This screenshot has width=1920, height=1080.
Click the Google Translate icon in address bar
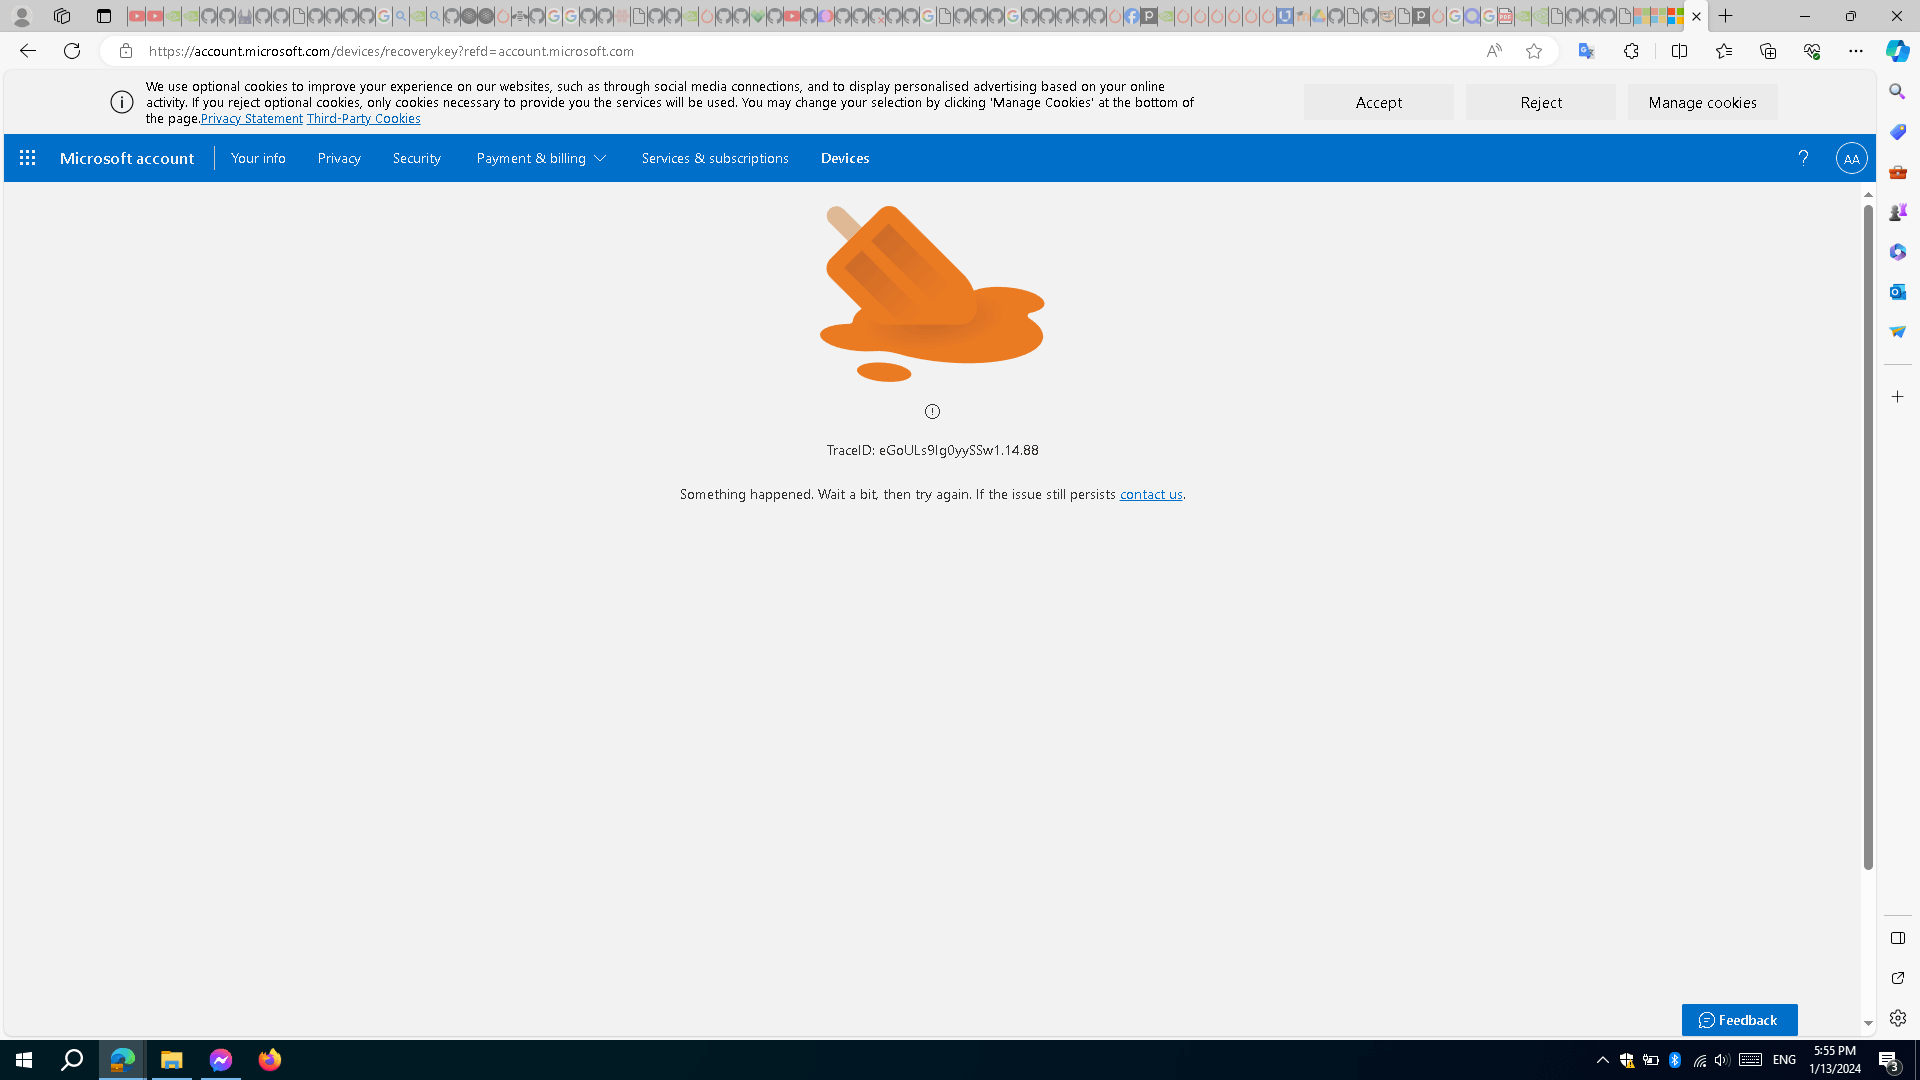[x=1586, y=51]
